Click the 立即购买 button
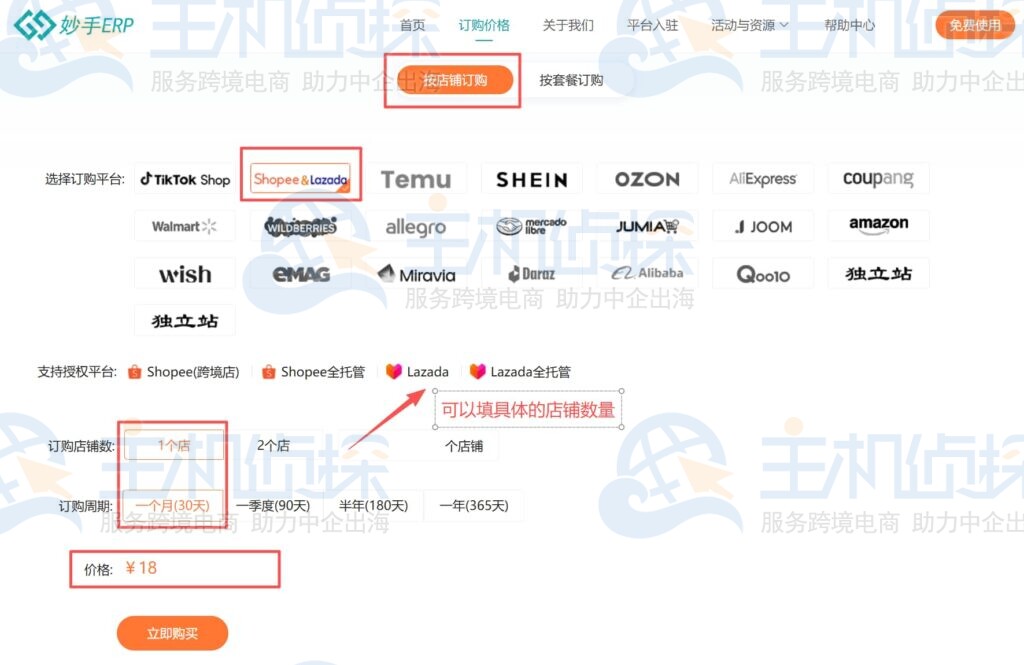 [x=172, y=633]
